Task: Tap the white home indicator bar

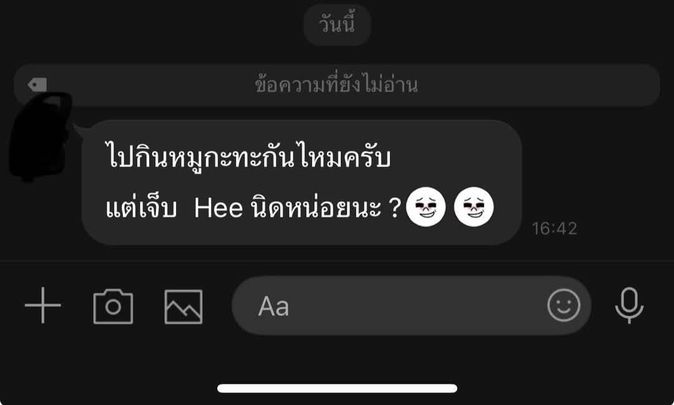Action: (x=337, y=388)
